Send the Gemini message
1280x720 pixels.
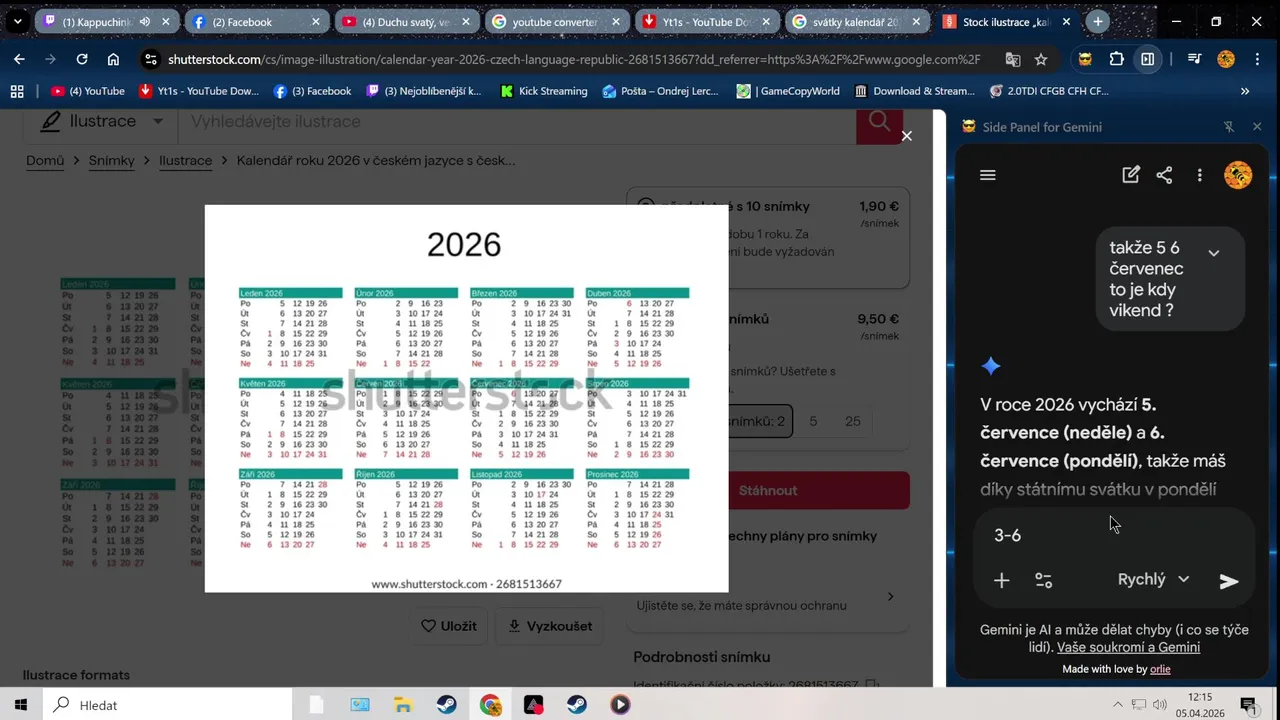(1229, 581)
